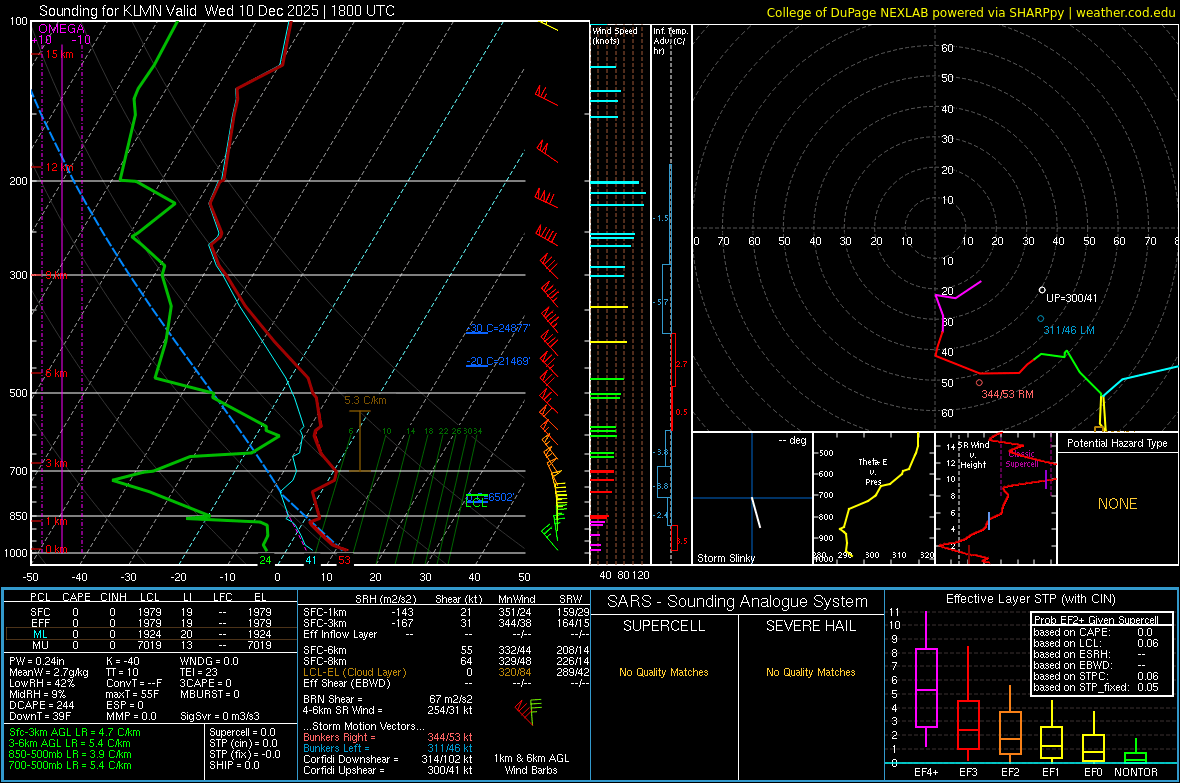Click the SARS - Sounding Analogue System title
The width and height of the screenshot is (1180, 783).
coord(737,602)
